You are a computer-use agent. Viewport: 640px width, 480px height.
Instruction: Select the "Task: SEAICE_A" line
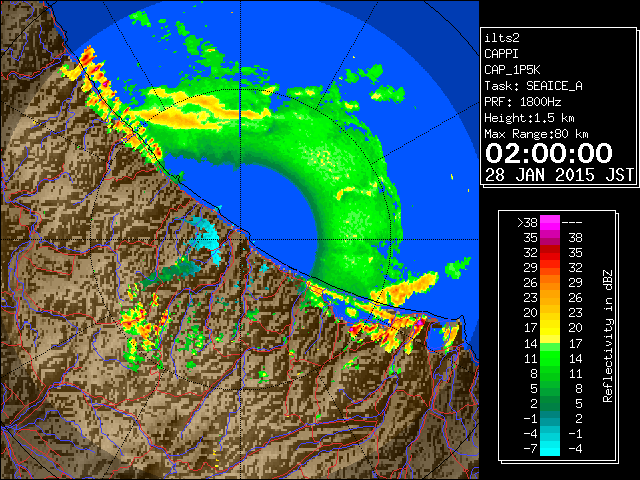tap(533, 86)
